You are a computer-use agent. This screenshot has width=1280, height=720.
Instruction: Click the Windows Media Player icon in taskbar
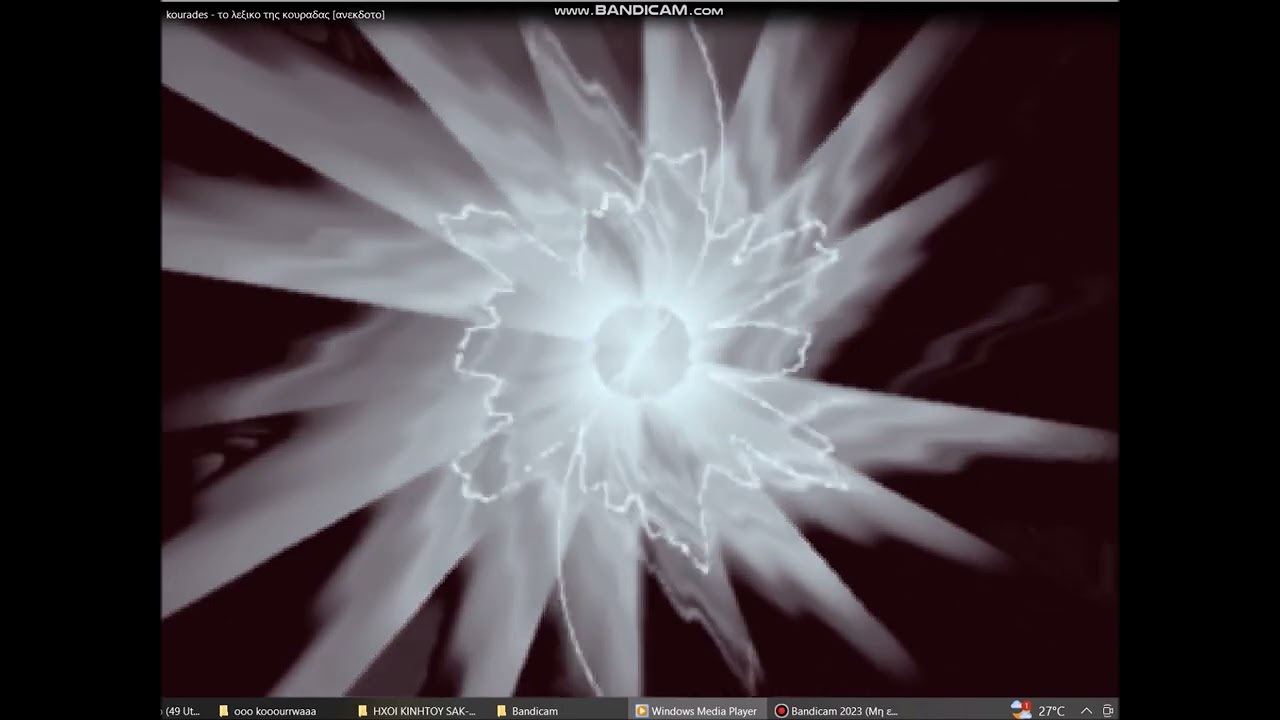pyautogui.click(x=642, y=711)
